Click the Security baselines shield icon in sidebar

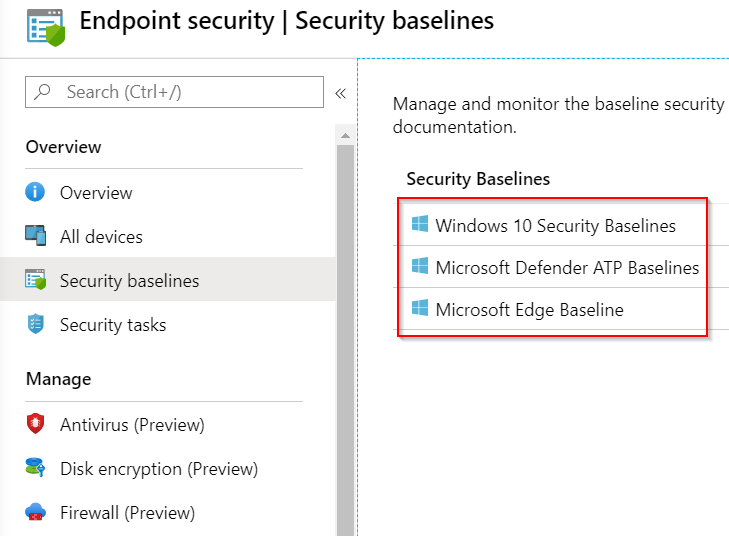(x=35, y=279)
